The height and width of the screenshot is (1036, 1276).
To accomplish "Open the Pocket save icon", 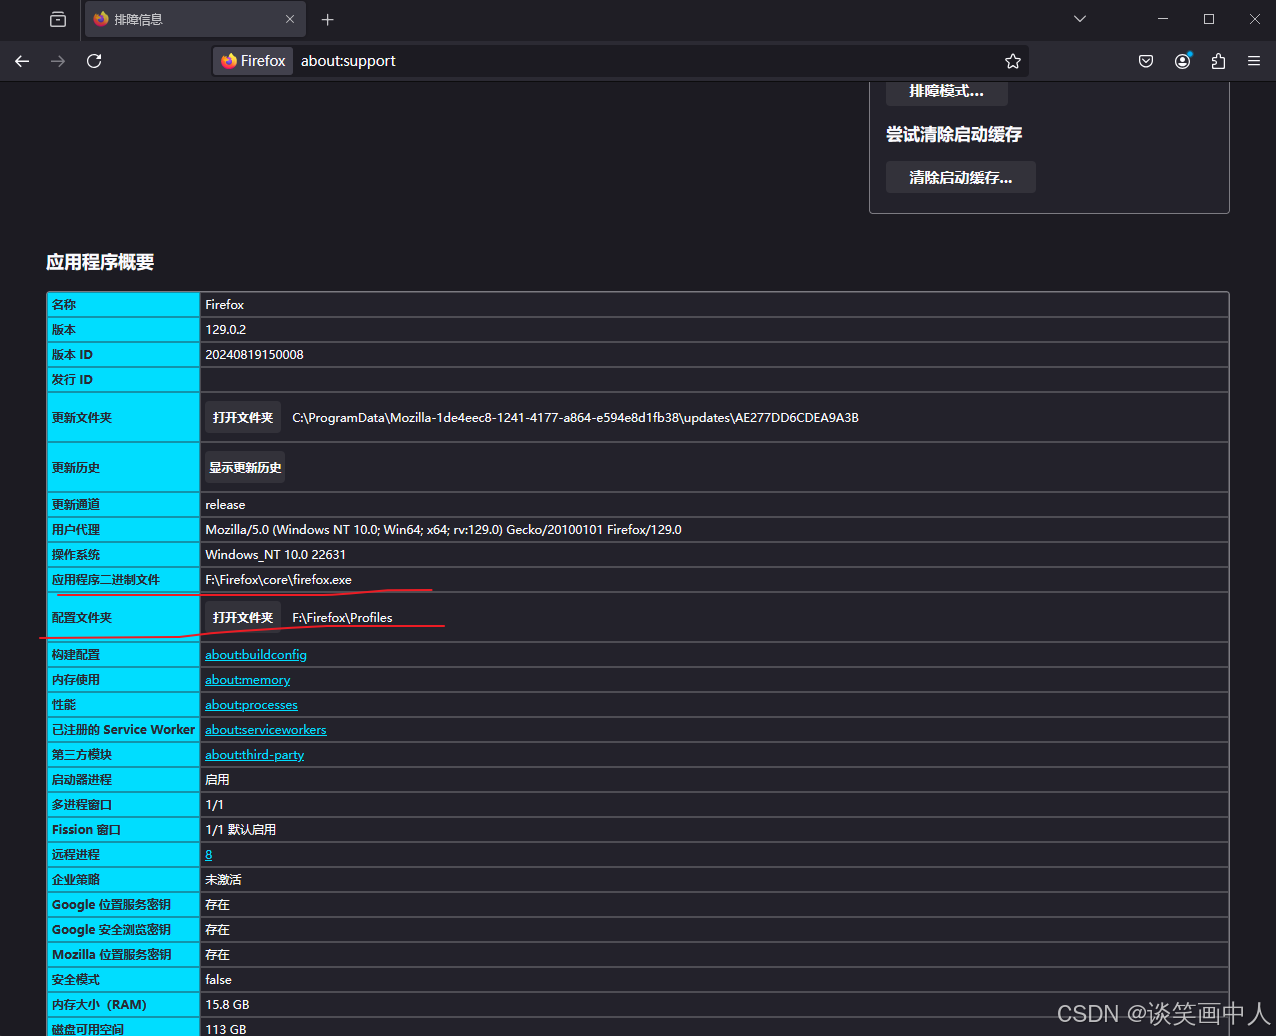I will click(x=1146, y=61).
